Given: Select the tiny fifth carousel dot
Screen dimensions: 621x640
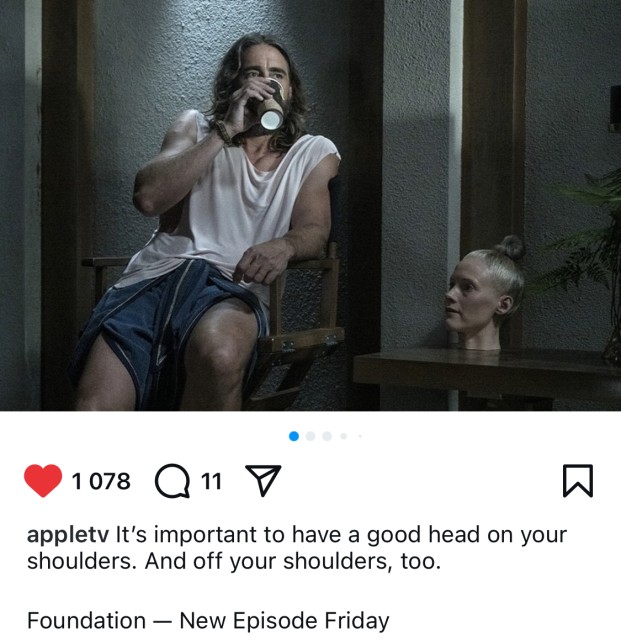Looking at the screenshot, I should click(x=360, y=436).
